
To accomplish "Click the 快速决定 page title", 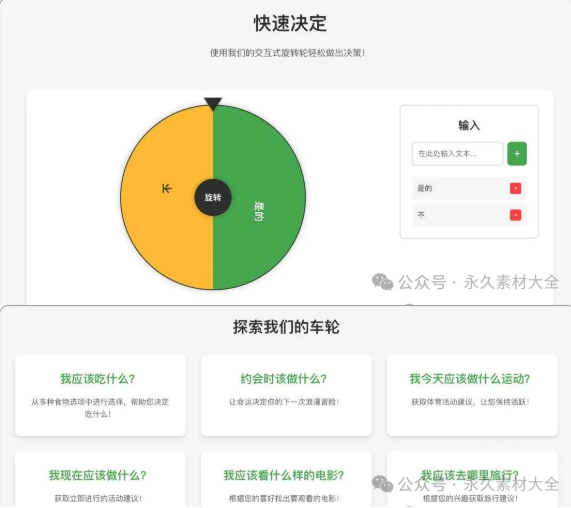I will click(x=290, y=23).
